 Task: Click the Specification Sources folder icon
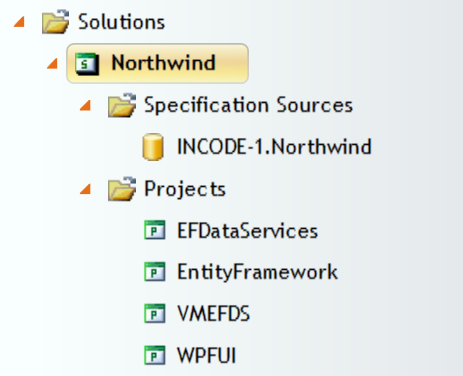122,105
